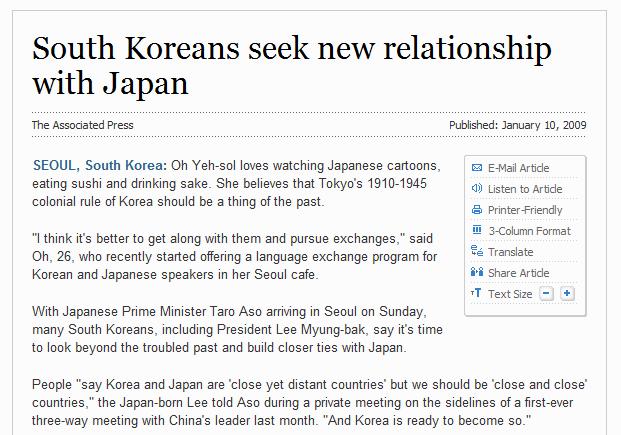621x435 pixels.
Task: Select the Listen to Article link
Action: 525,189
